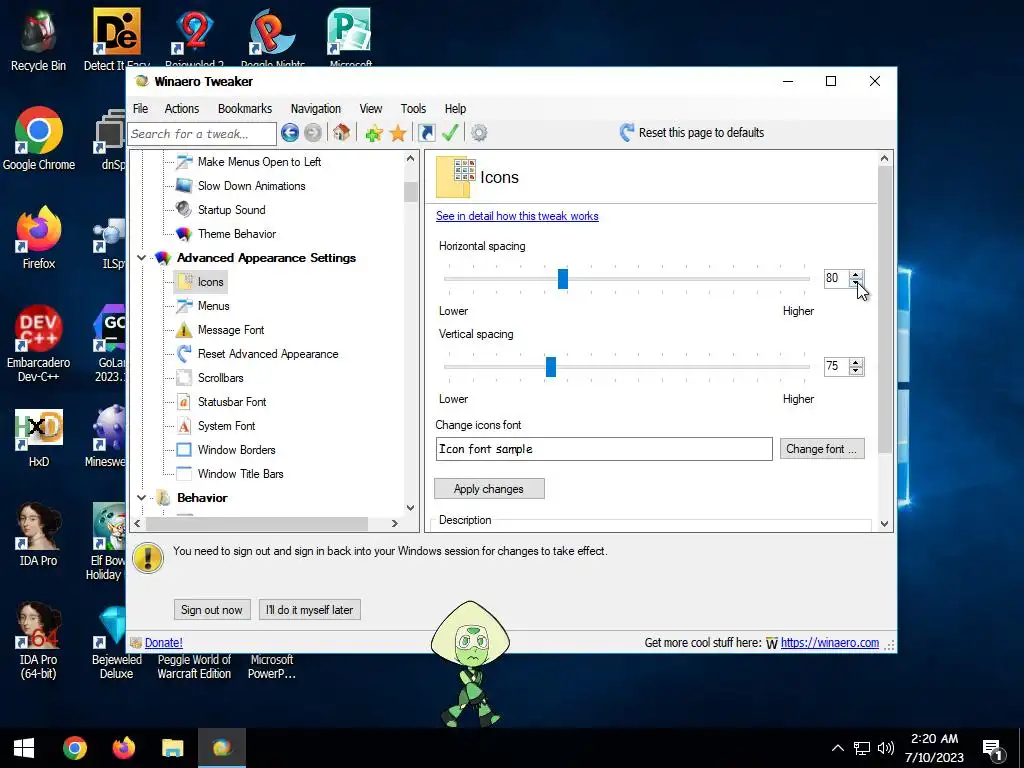Viewport: 1024px width, 768px height.
Task: Open the Actions menu
Action: pyautogui.click(x=182, y=108)
